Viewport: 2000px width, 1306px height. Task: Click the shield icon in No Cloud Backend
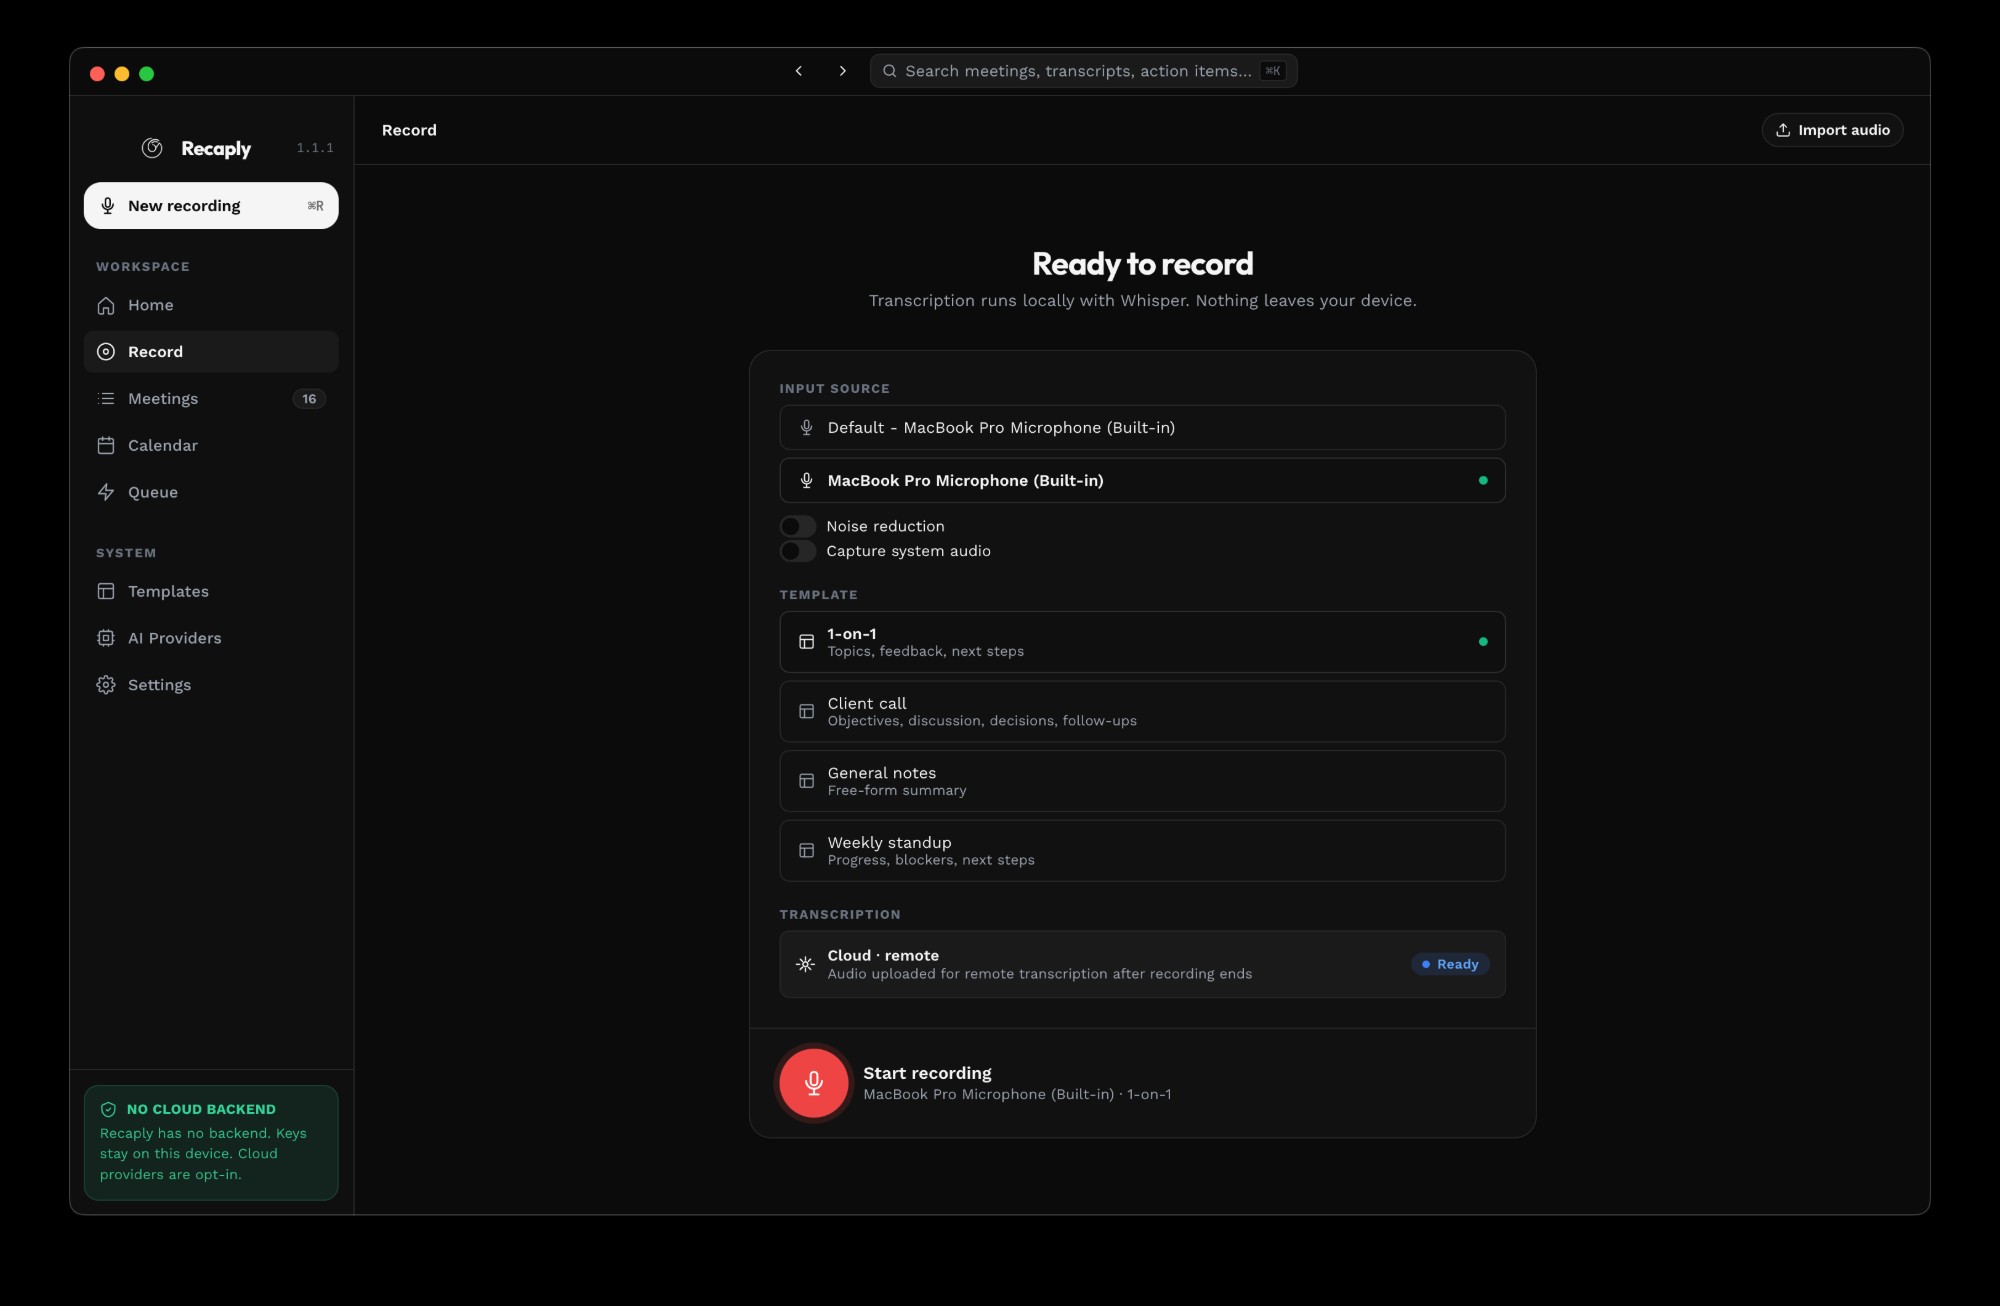108,1110
